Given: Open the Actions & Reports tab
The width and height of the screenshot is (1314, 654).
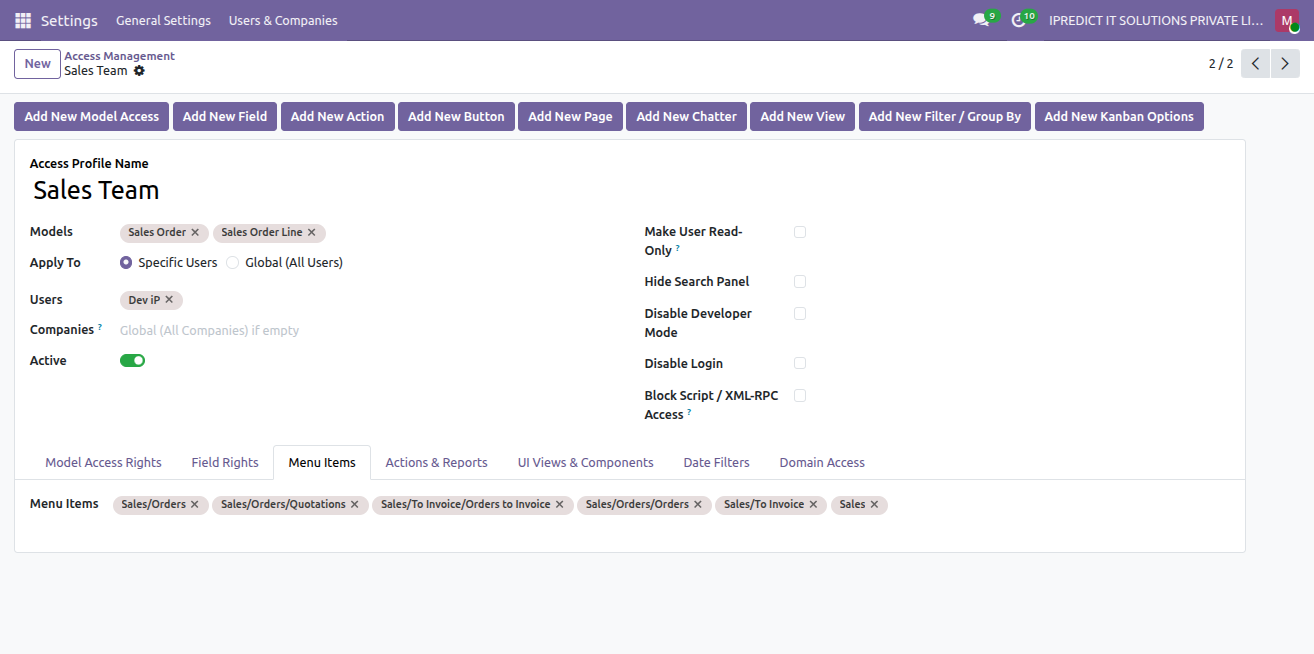Looking at the screenshot, I should coord(436,463).
